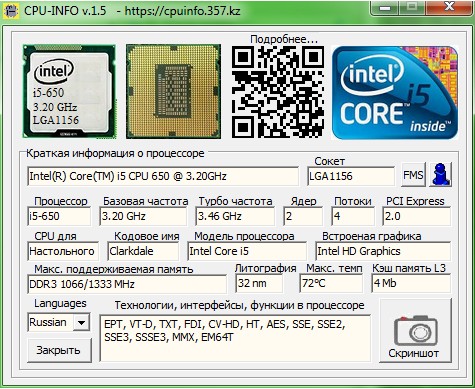Click the QR code image
Viewport: 475px width, 389px height.
278,92
